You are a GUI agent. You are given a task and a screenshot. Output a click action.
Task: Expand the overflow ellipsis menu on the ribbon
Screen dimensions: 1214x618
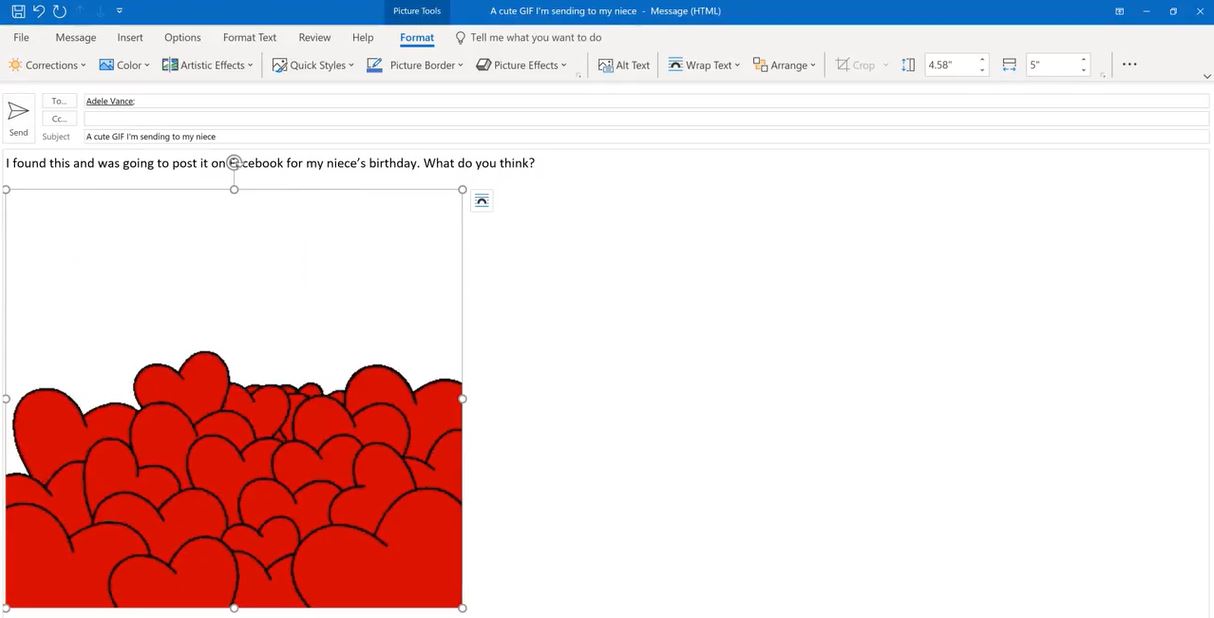[x=1129, y=63]
